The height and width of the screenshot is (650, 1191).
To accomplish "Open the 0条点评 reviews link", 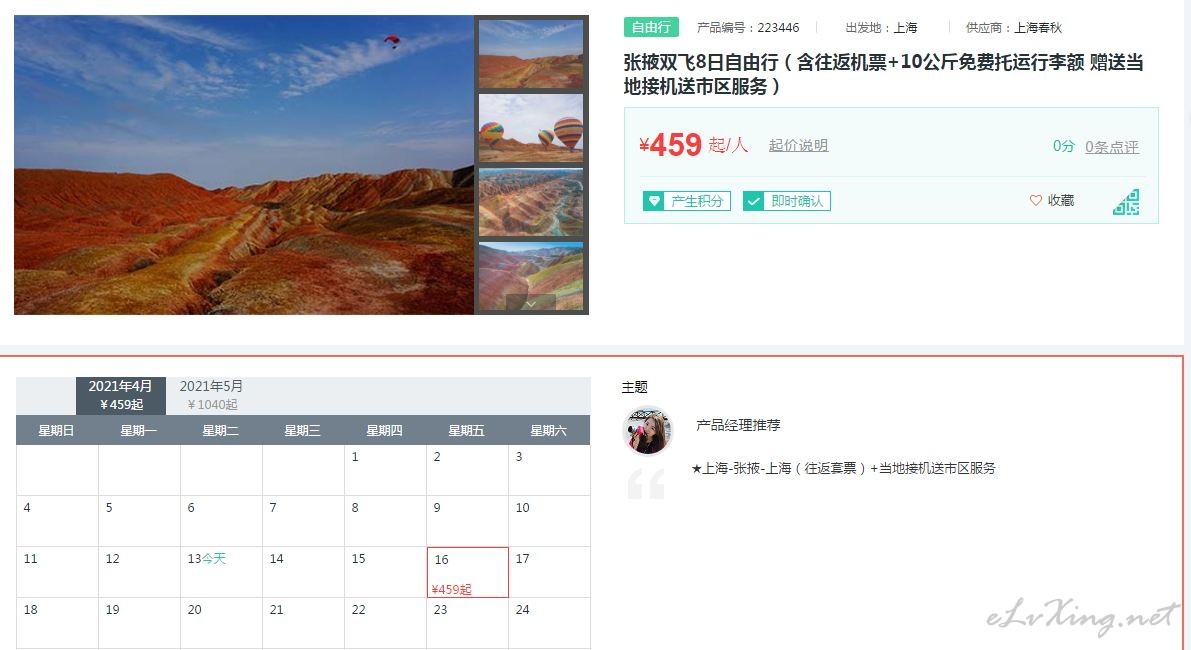I will [x=1111, y=147].
